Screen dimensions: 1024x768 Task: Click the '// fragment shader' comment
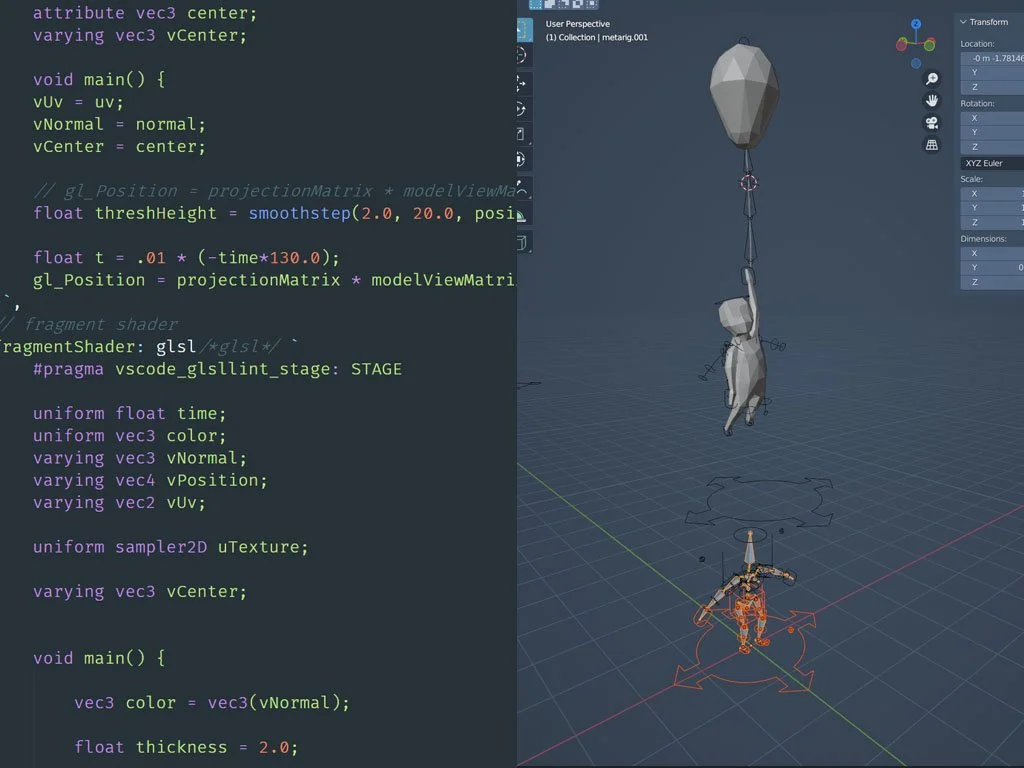click(x=89, y=325)
